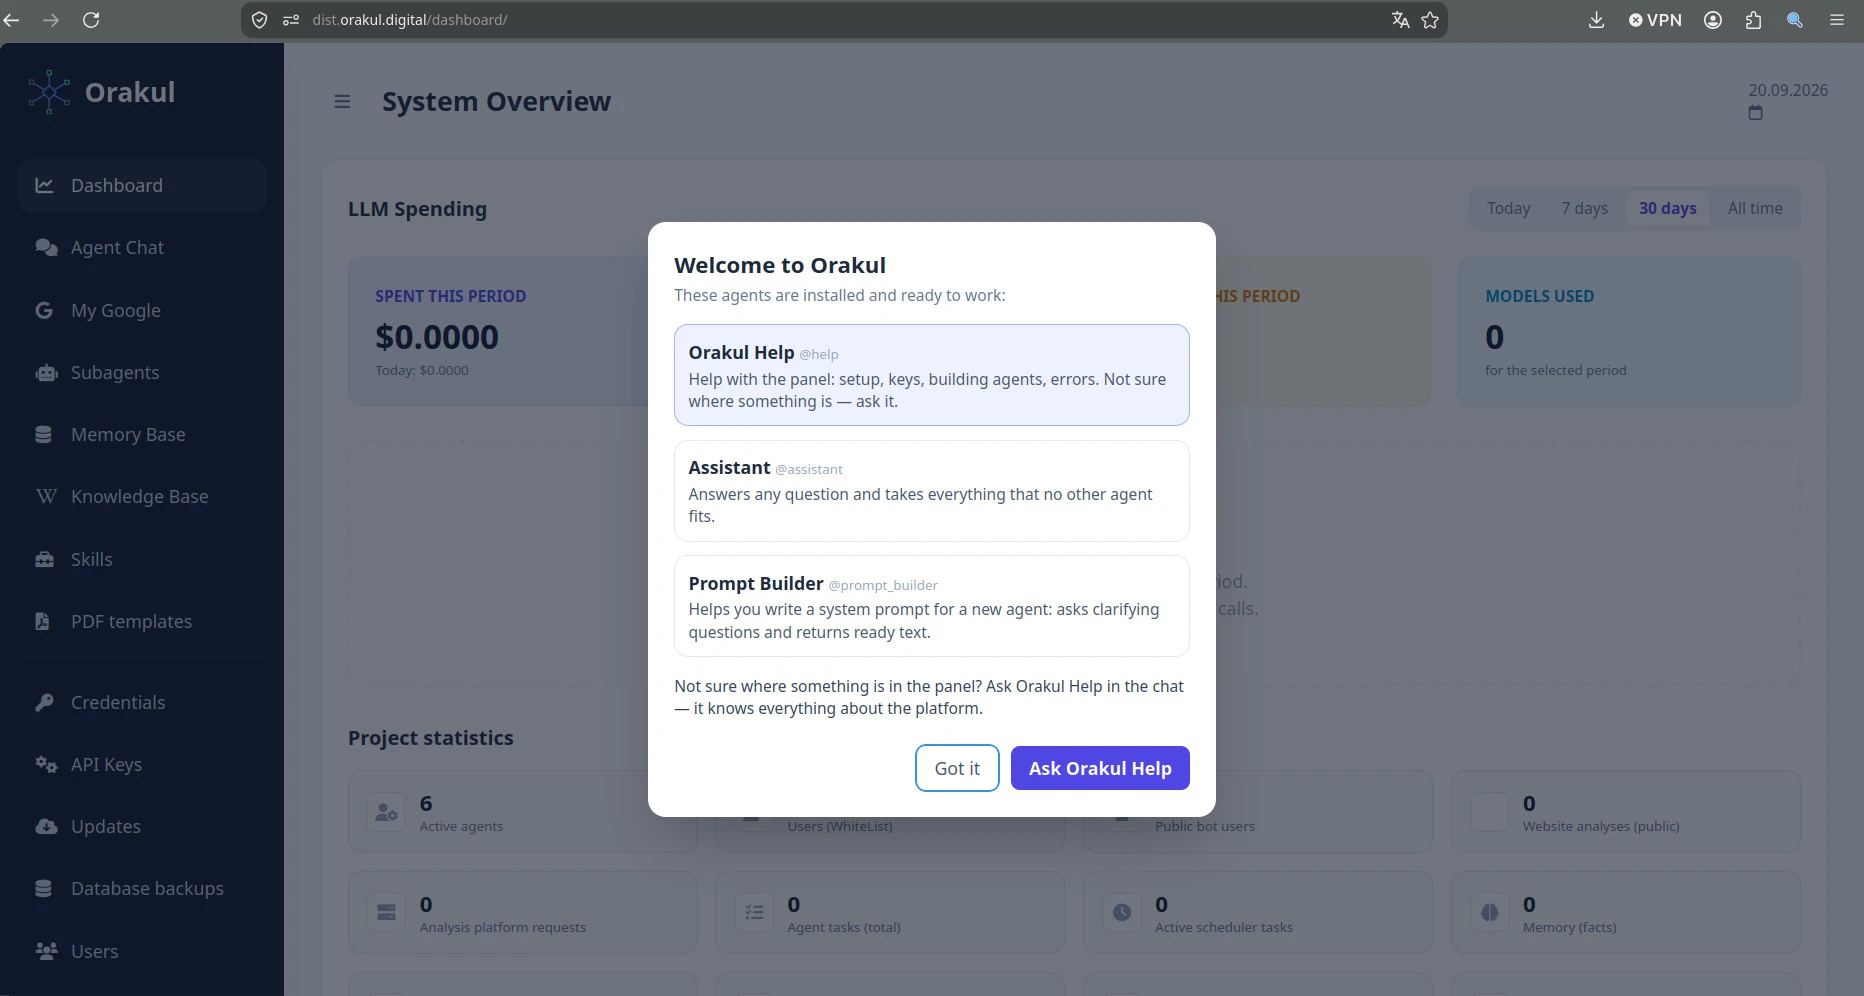Select the 7 days period tab
The width and height of the screenshot is (1864, 996).
point(1584,208)
